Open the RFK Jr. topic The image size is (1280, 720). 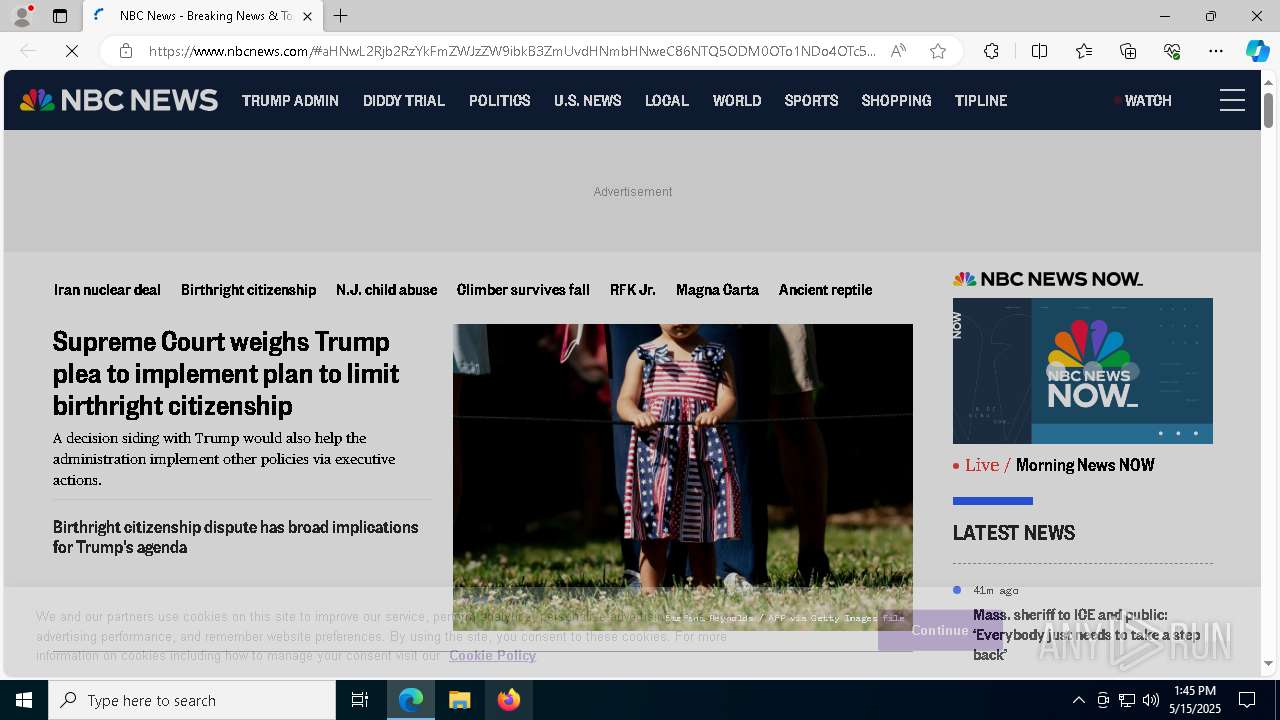point(633,289)
